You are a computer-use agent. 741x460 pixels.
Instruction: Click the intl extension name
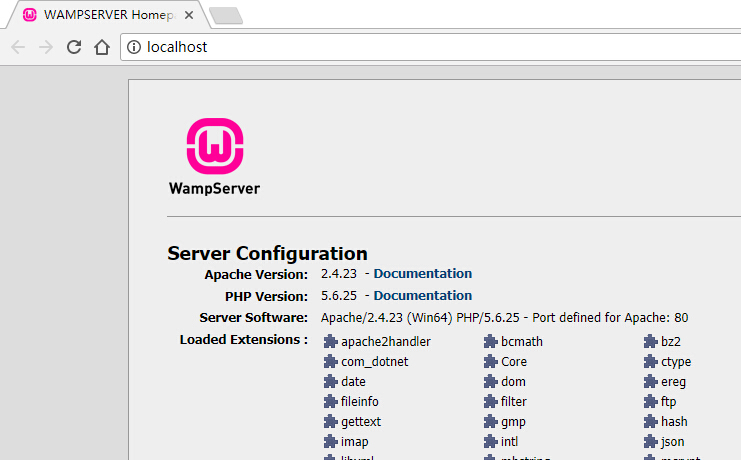click(x=509, y=442)
